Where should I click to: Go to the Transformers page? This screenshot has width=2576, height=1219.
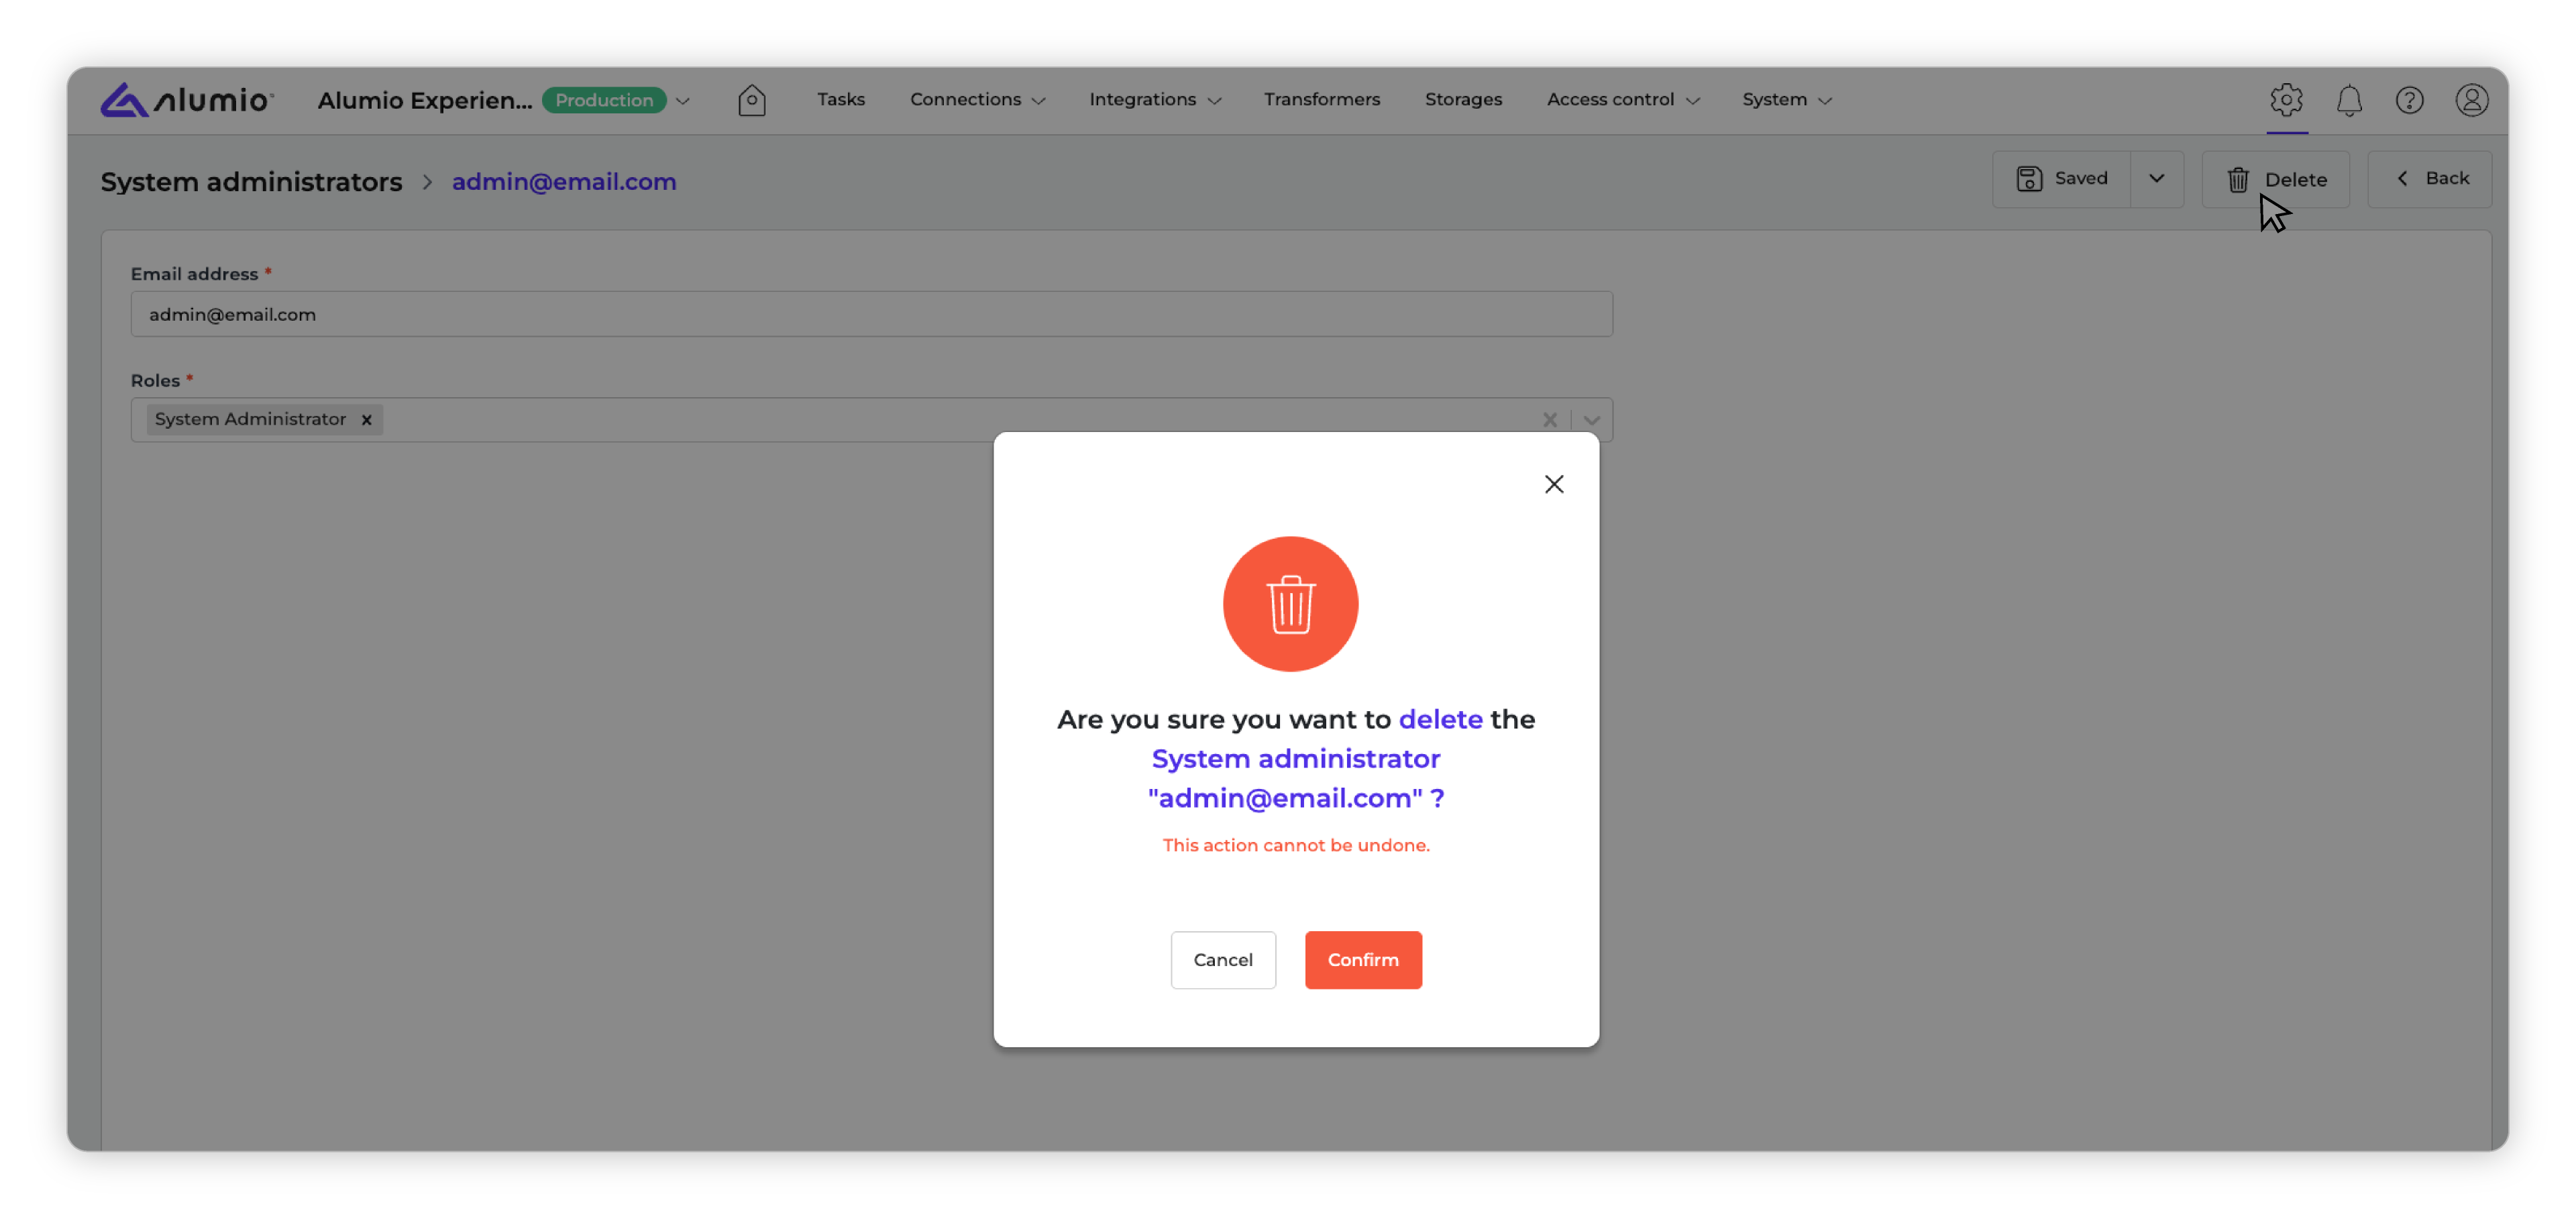click(1321, 100)
